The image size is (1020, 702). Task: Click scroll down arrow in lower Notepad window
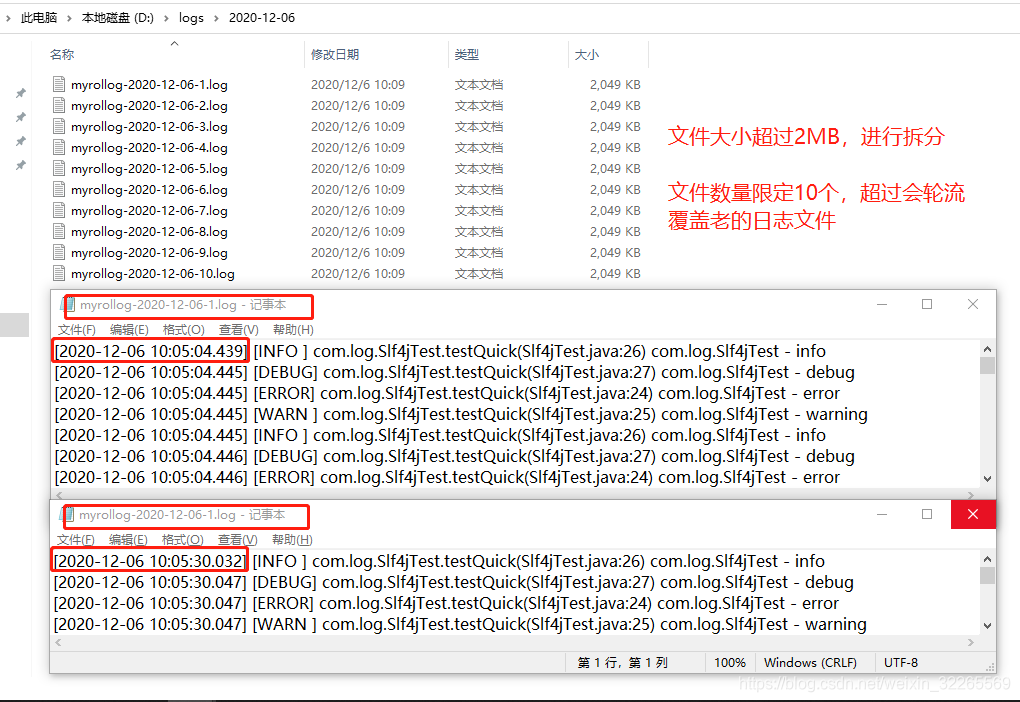pyautogui.click(x=987, y=626)
